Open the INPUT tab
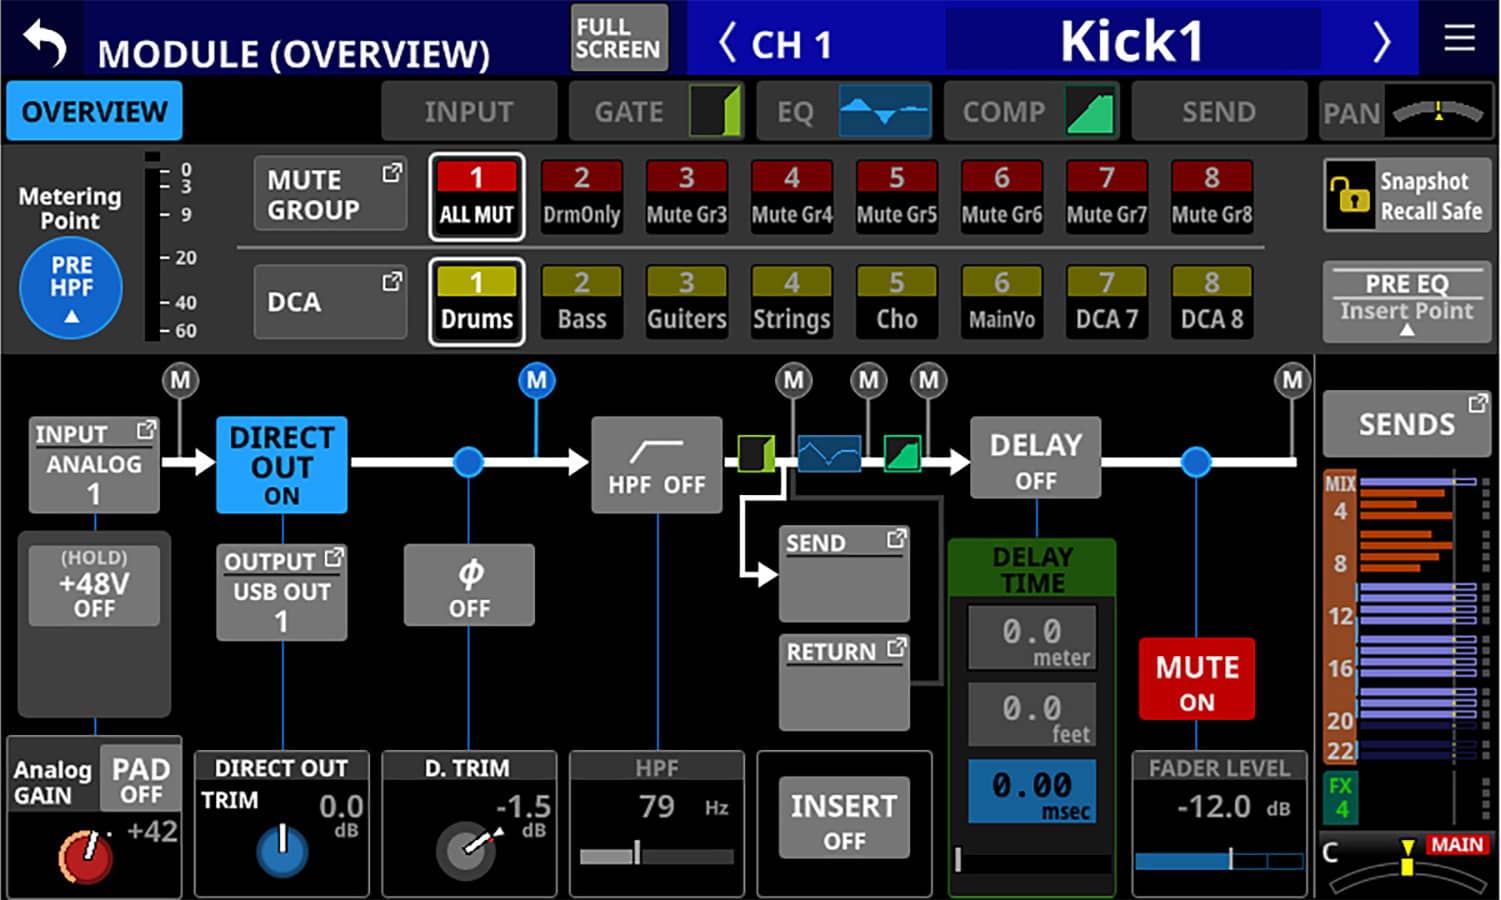Screen dimensions: 1501x900 point(468,111)
